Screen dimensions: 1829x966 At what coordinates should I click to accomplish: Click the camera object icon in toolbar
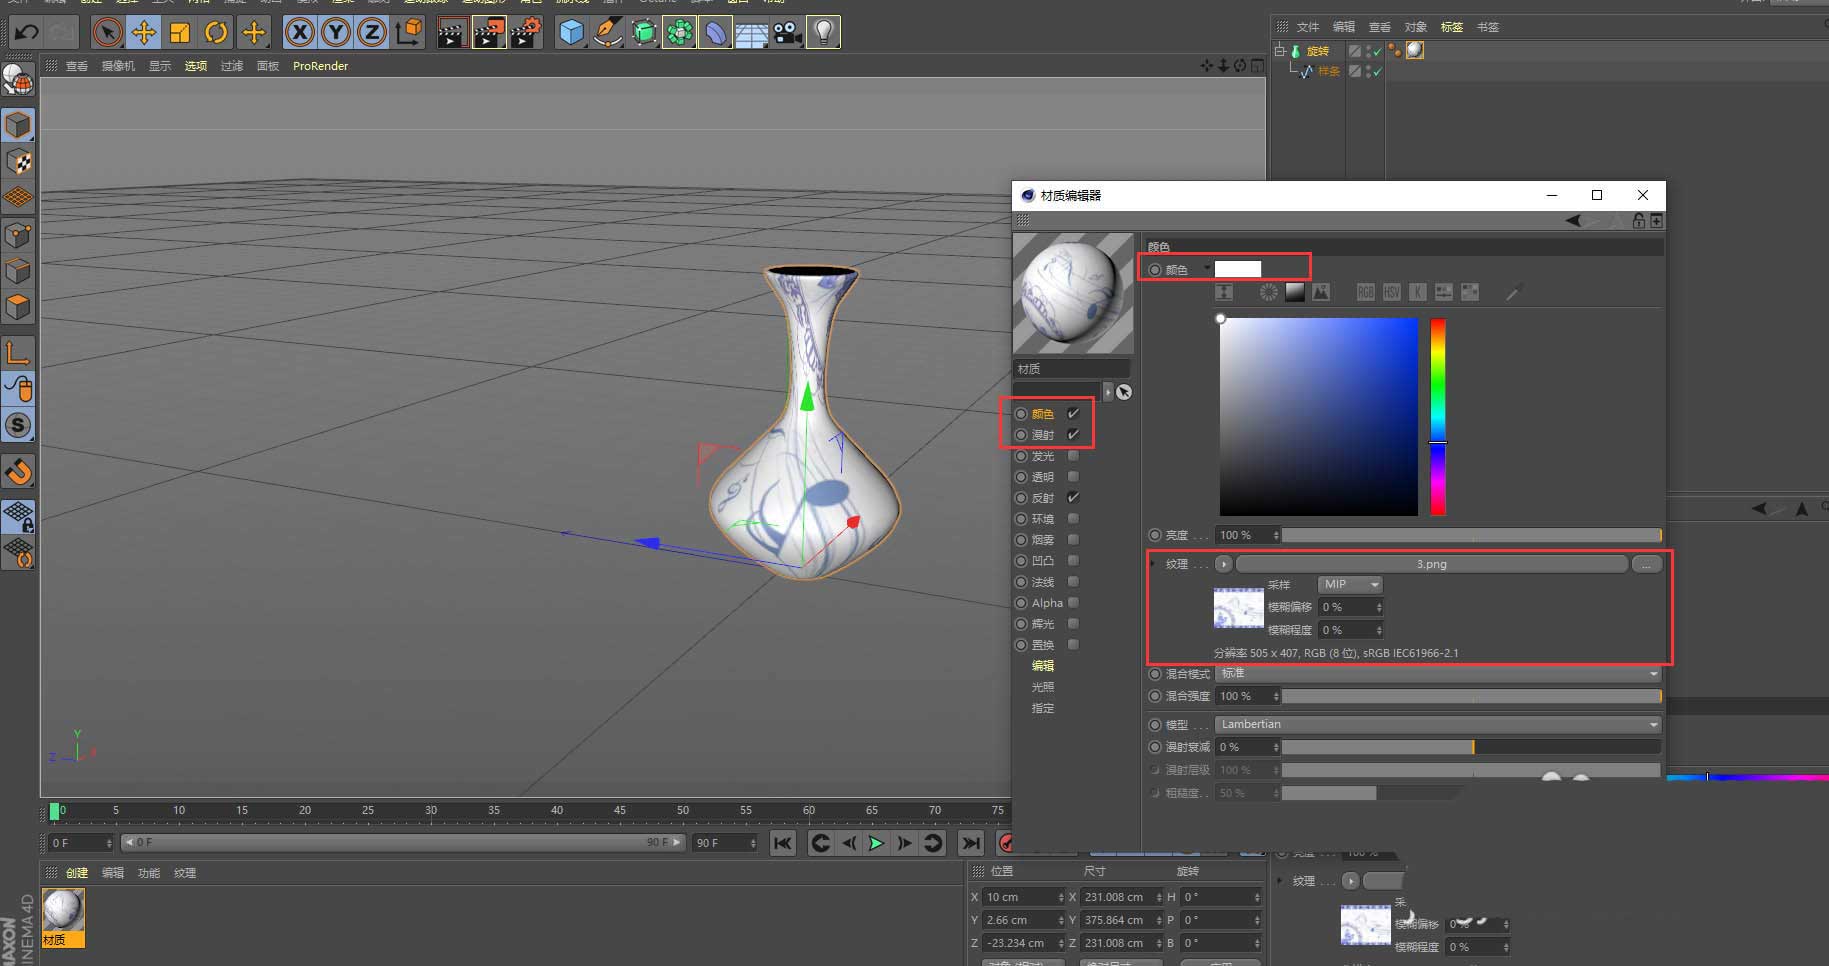pyautogui.click(x=788, y=33)
